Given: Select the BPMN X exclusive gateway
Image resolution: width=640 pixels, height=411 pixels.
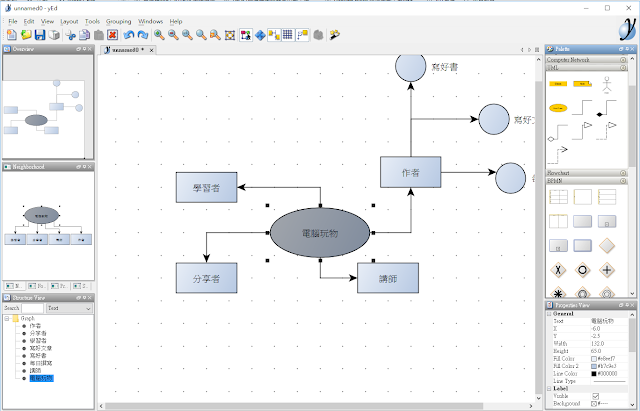Looking at the screenshot, I should 558,270.
